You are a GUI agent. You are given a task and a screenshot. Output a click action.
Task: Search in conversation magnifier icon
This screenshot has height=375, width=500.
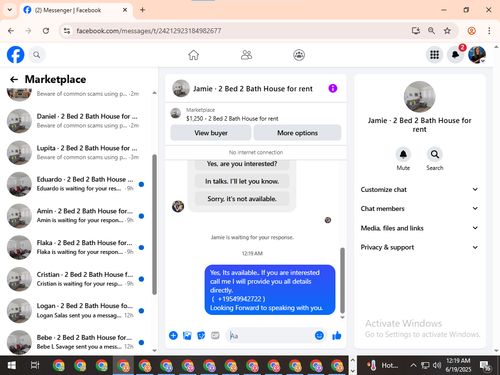pyautogui.click(x=435, y=154)
